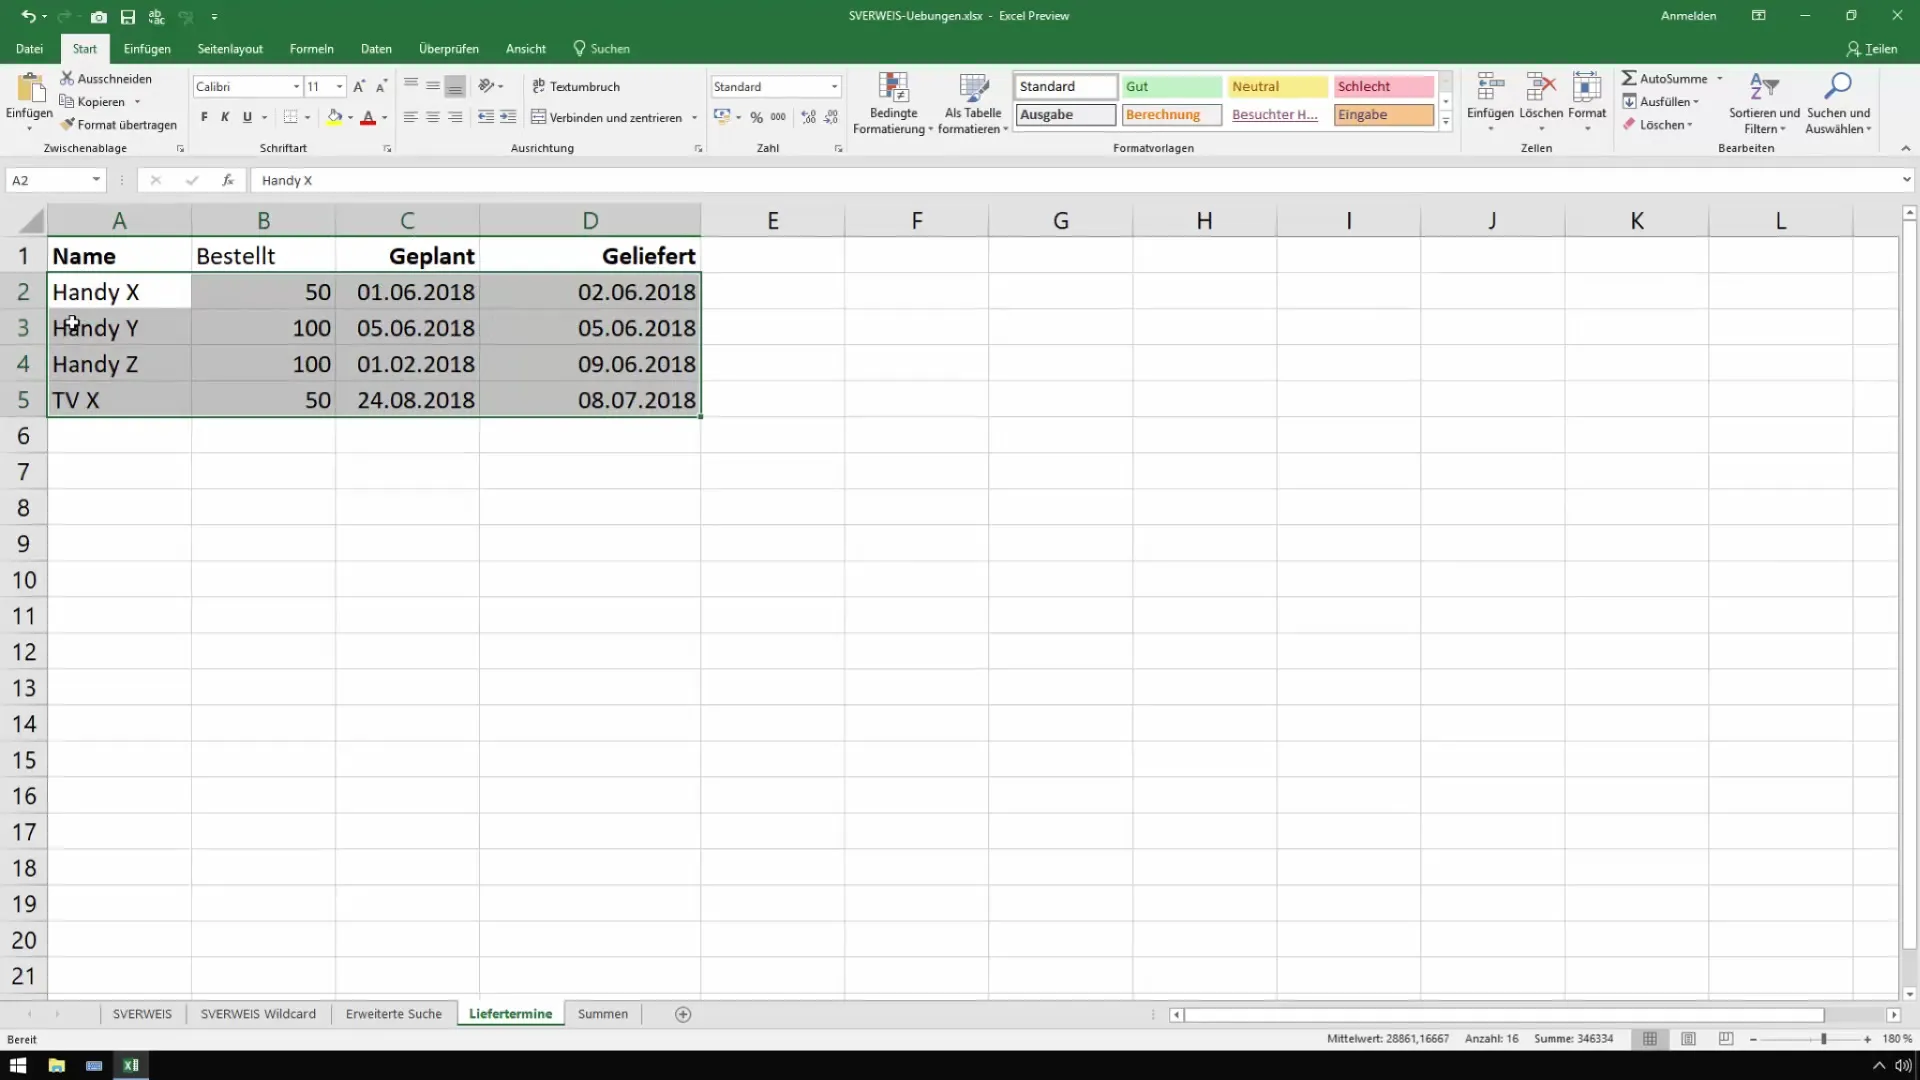Apply thousands separator 000 format

coord(778,117)
